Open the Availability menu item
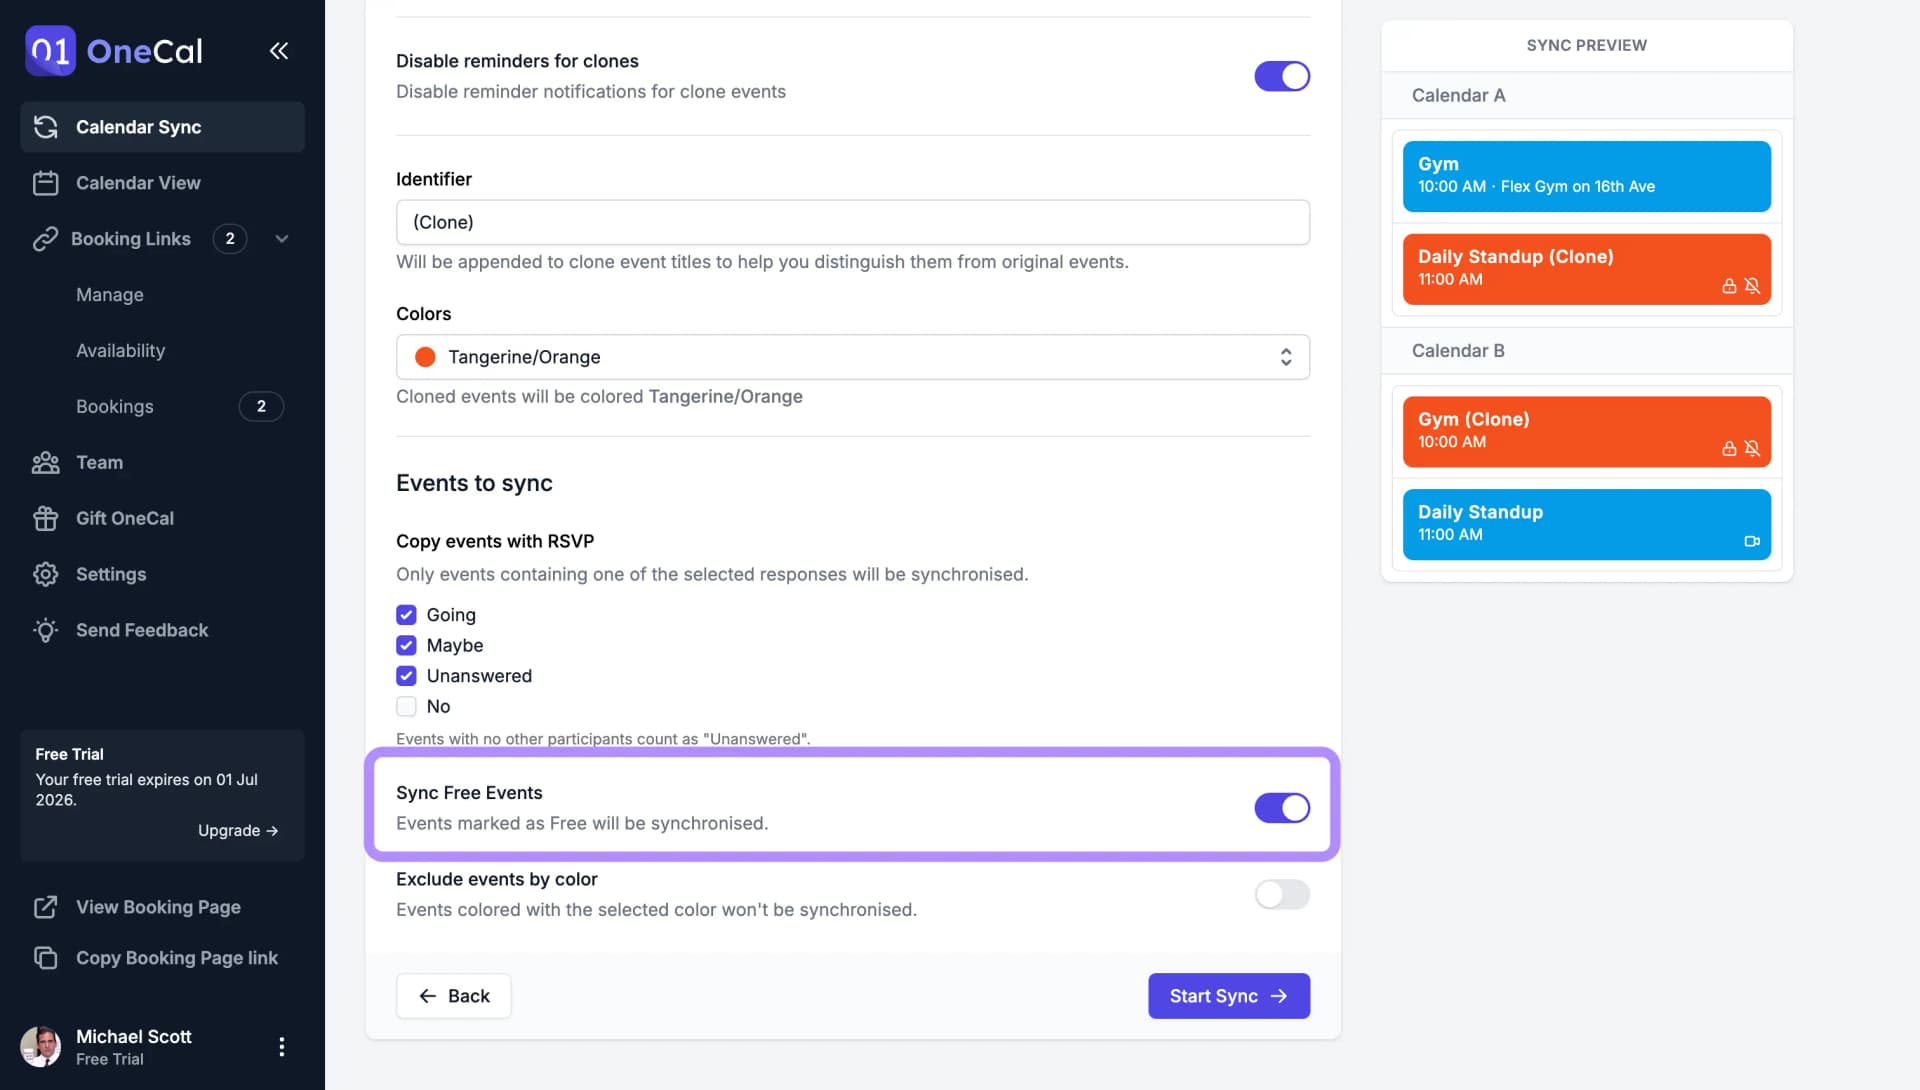 click(x=120, y=351)
